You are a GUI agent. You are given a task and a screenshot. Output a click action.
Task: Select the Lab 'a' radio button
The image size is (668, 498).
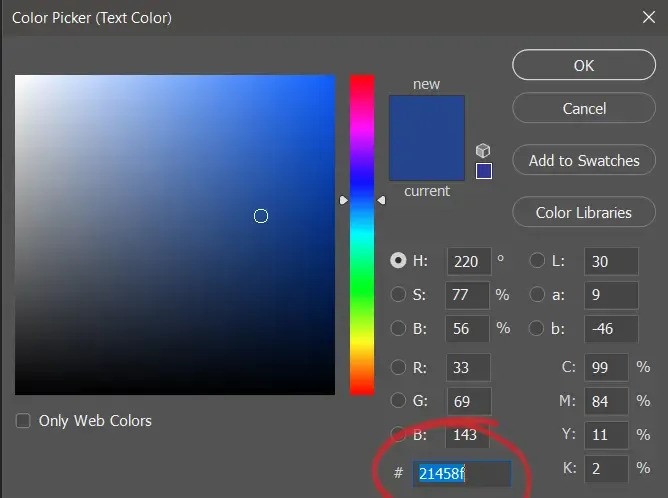point(537,295)
